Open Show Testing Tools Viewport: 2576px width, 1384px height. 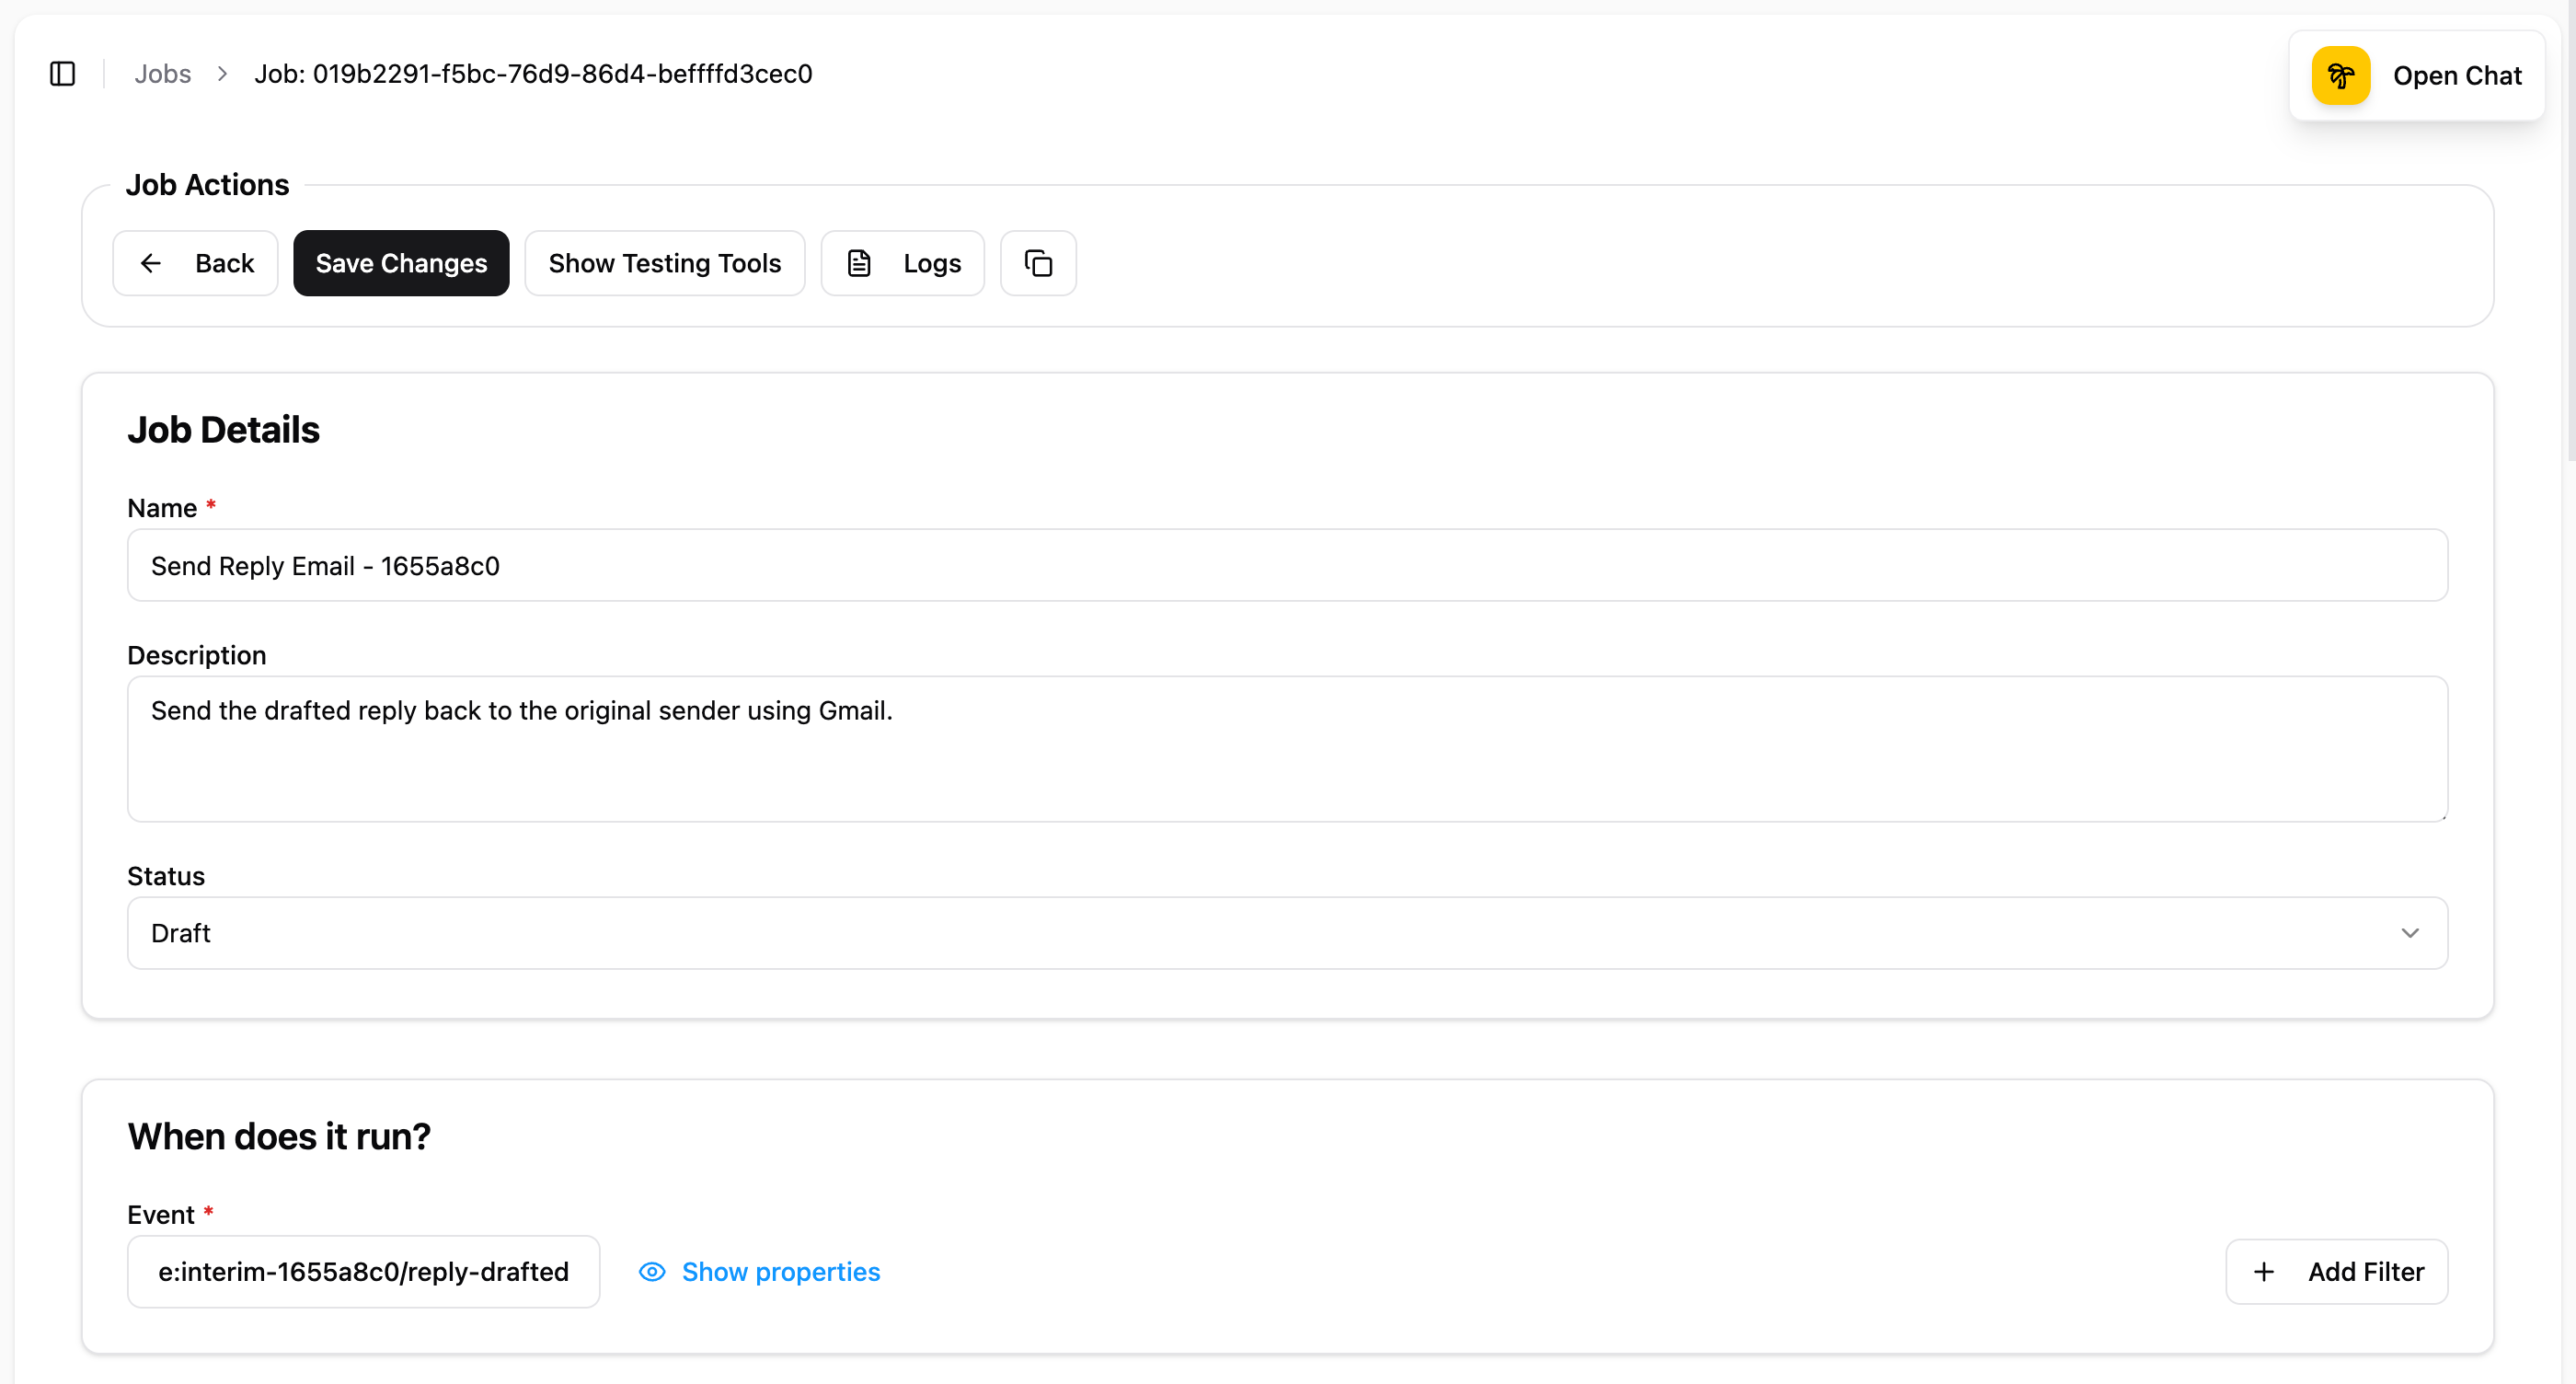664,263
